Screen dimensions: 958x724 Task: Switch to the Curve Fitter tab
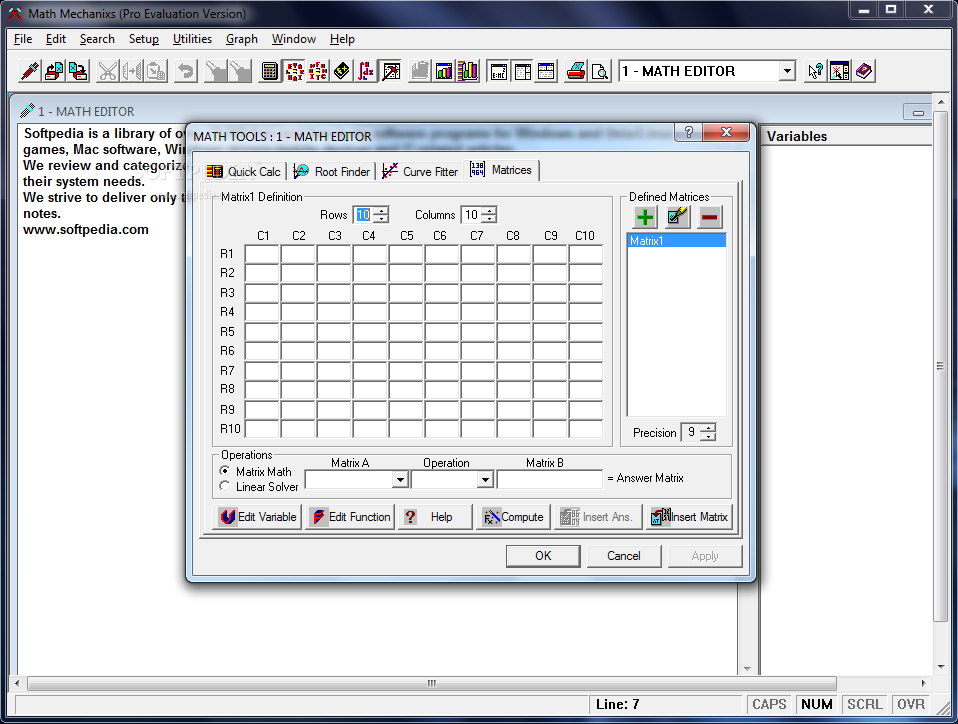coord(420,172)
